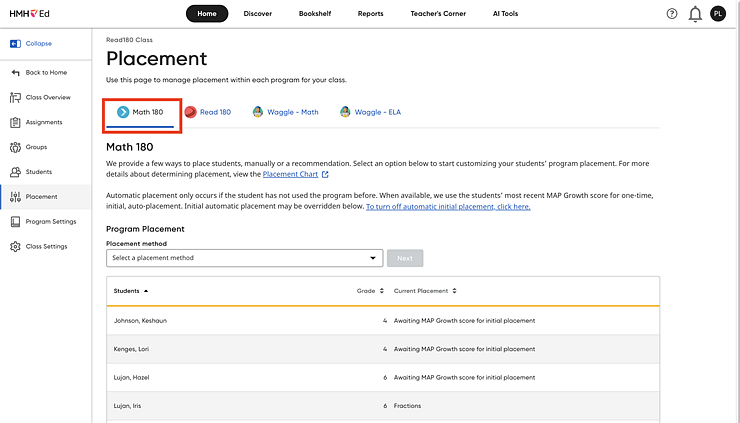Go Back to Home in sidebar
The width and height of the screenshot is (740, 423).
click(x=46, y=73)
